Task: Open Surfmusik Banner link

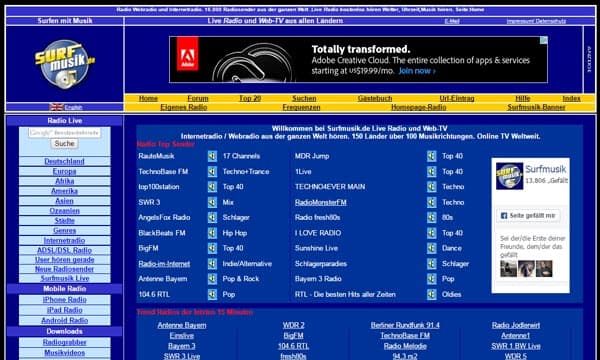Action: (536, 108)
